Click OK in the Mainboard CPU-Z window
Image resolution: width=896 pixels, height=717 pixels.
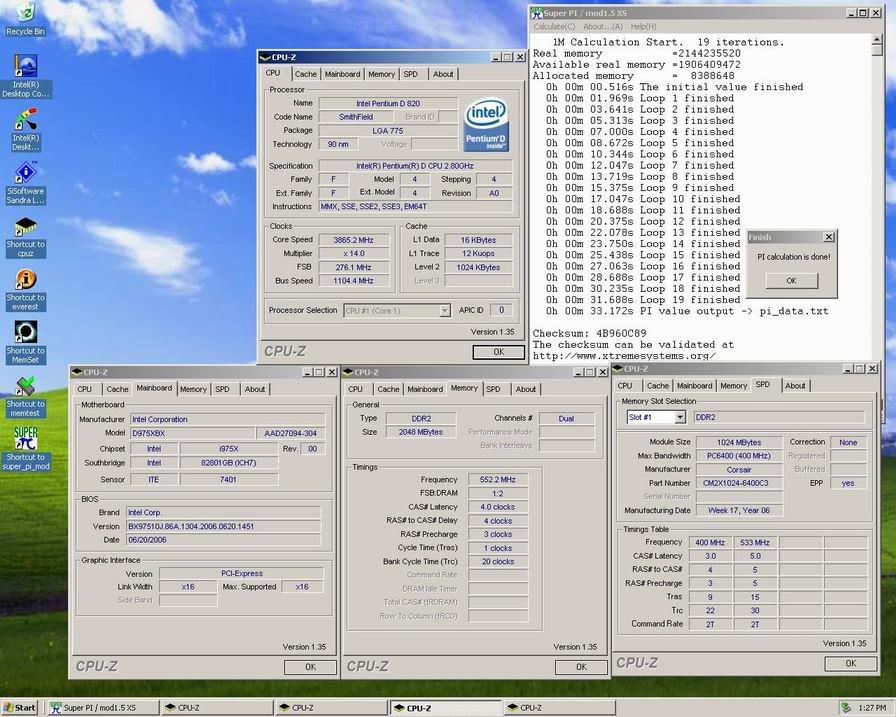click(x=310, y=667)
